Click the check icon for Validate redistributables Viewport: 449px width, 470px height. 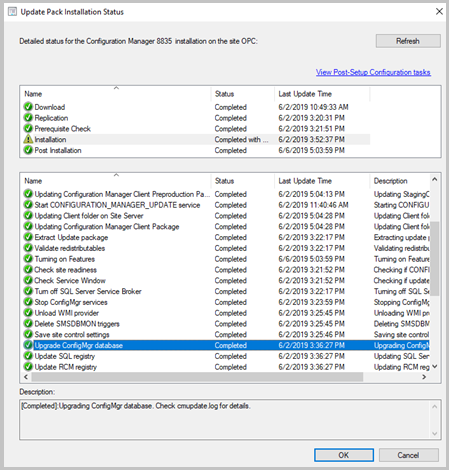point(28,248)
